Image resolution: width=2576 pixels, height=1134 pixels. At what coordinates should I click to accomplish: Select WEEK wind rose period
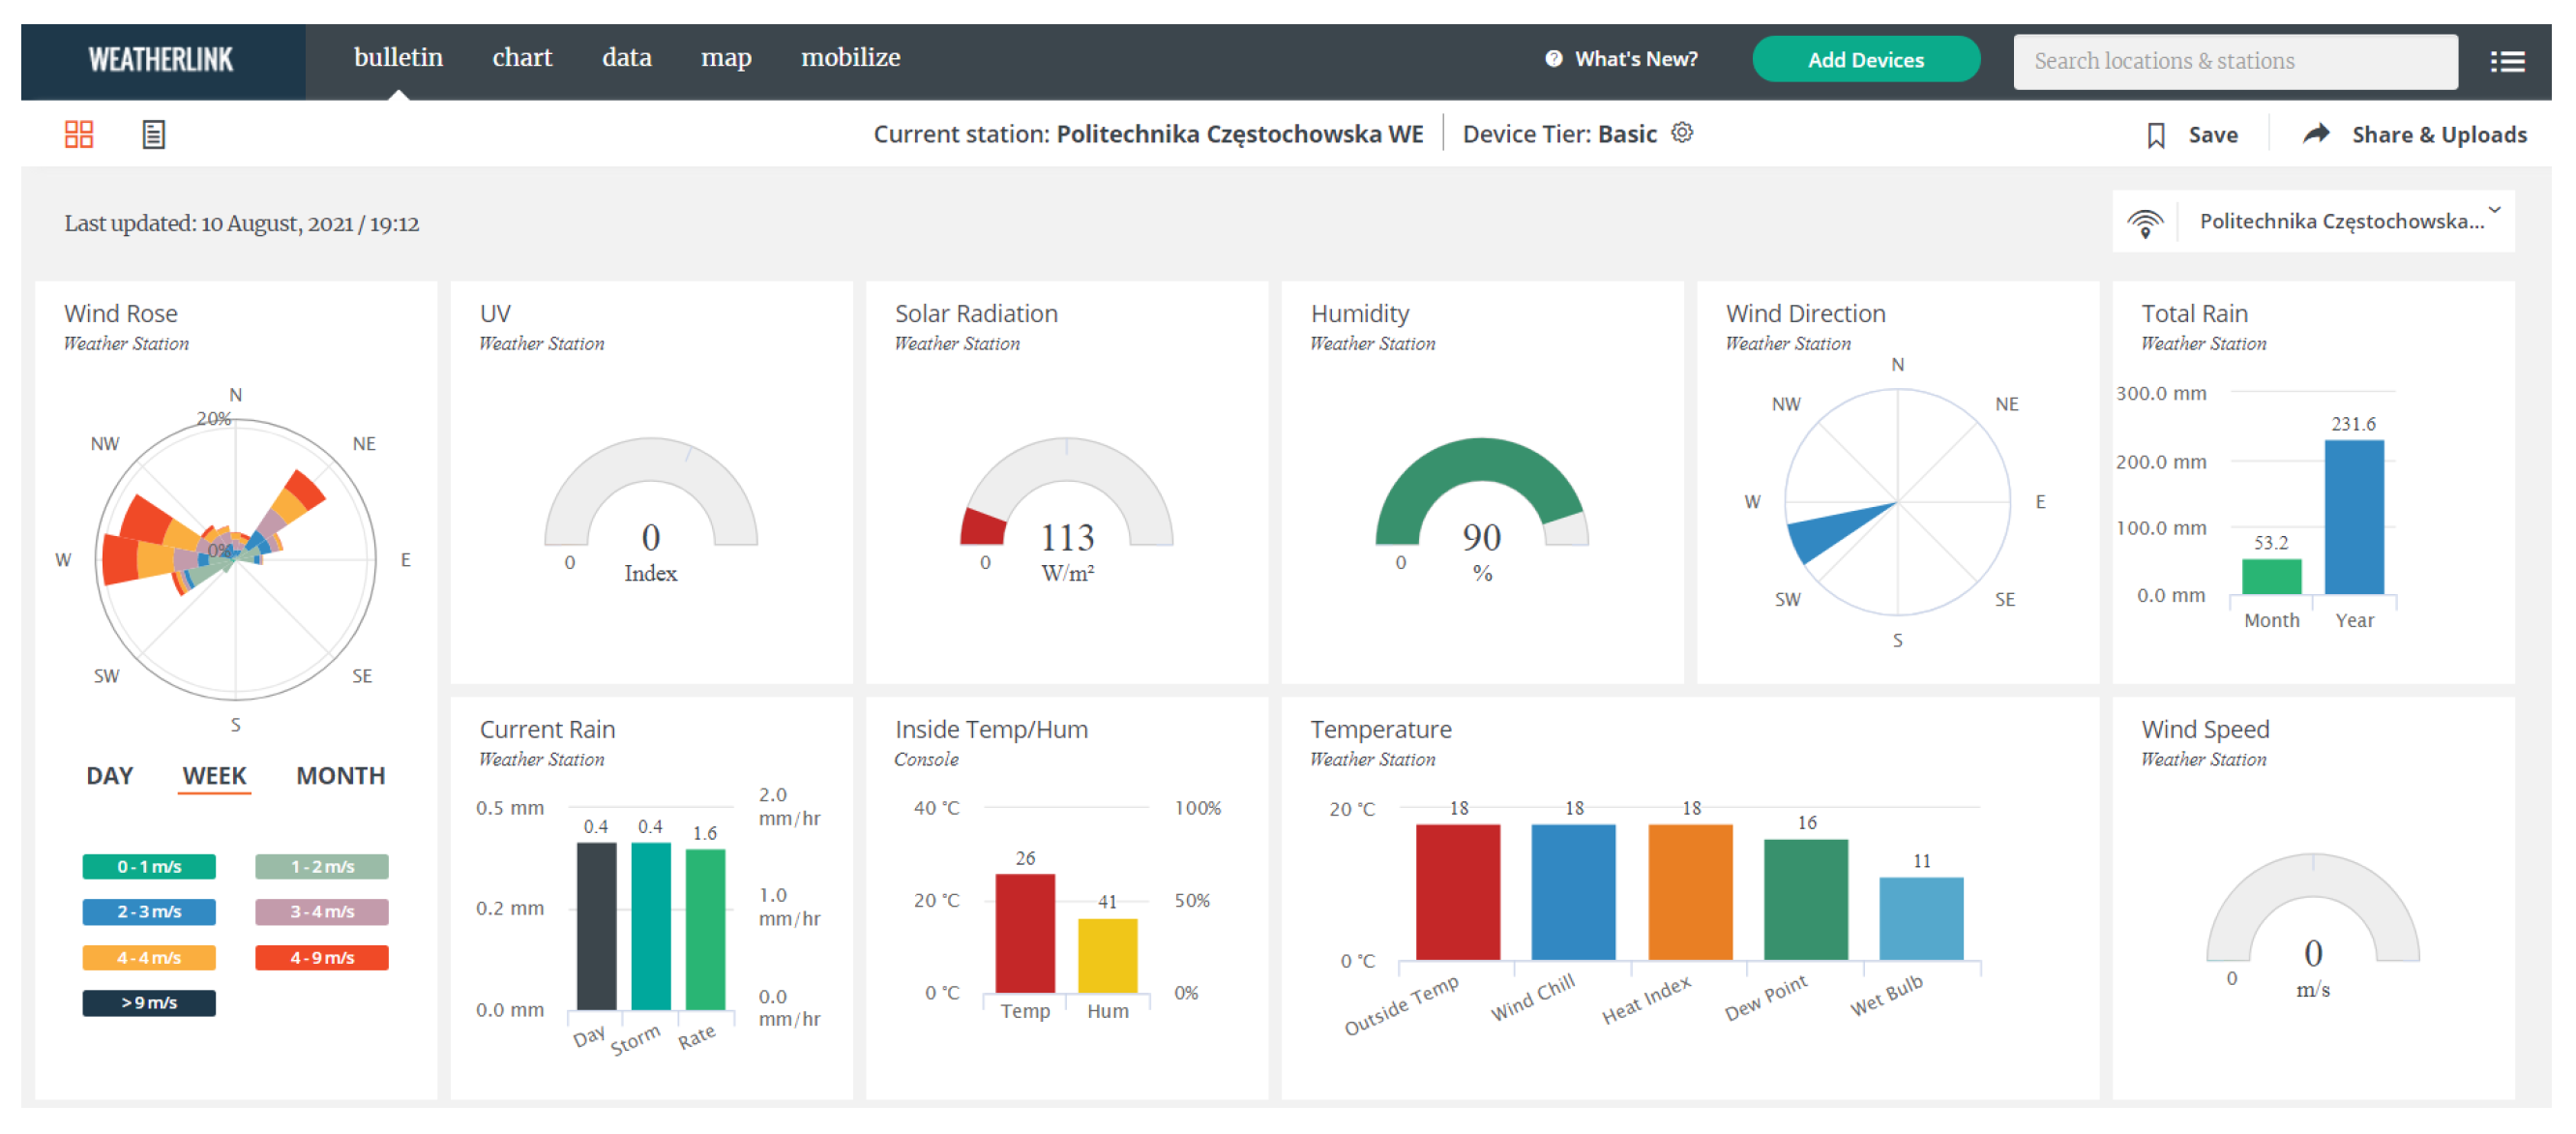(214, 776)
